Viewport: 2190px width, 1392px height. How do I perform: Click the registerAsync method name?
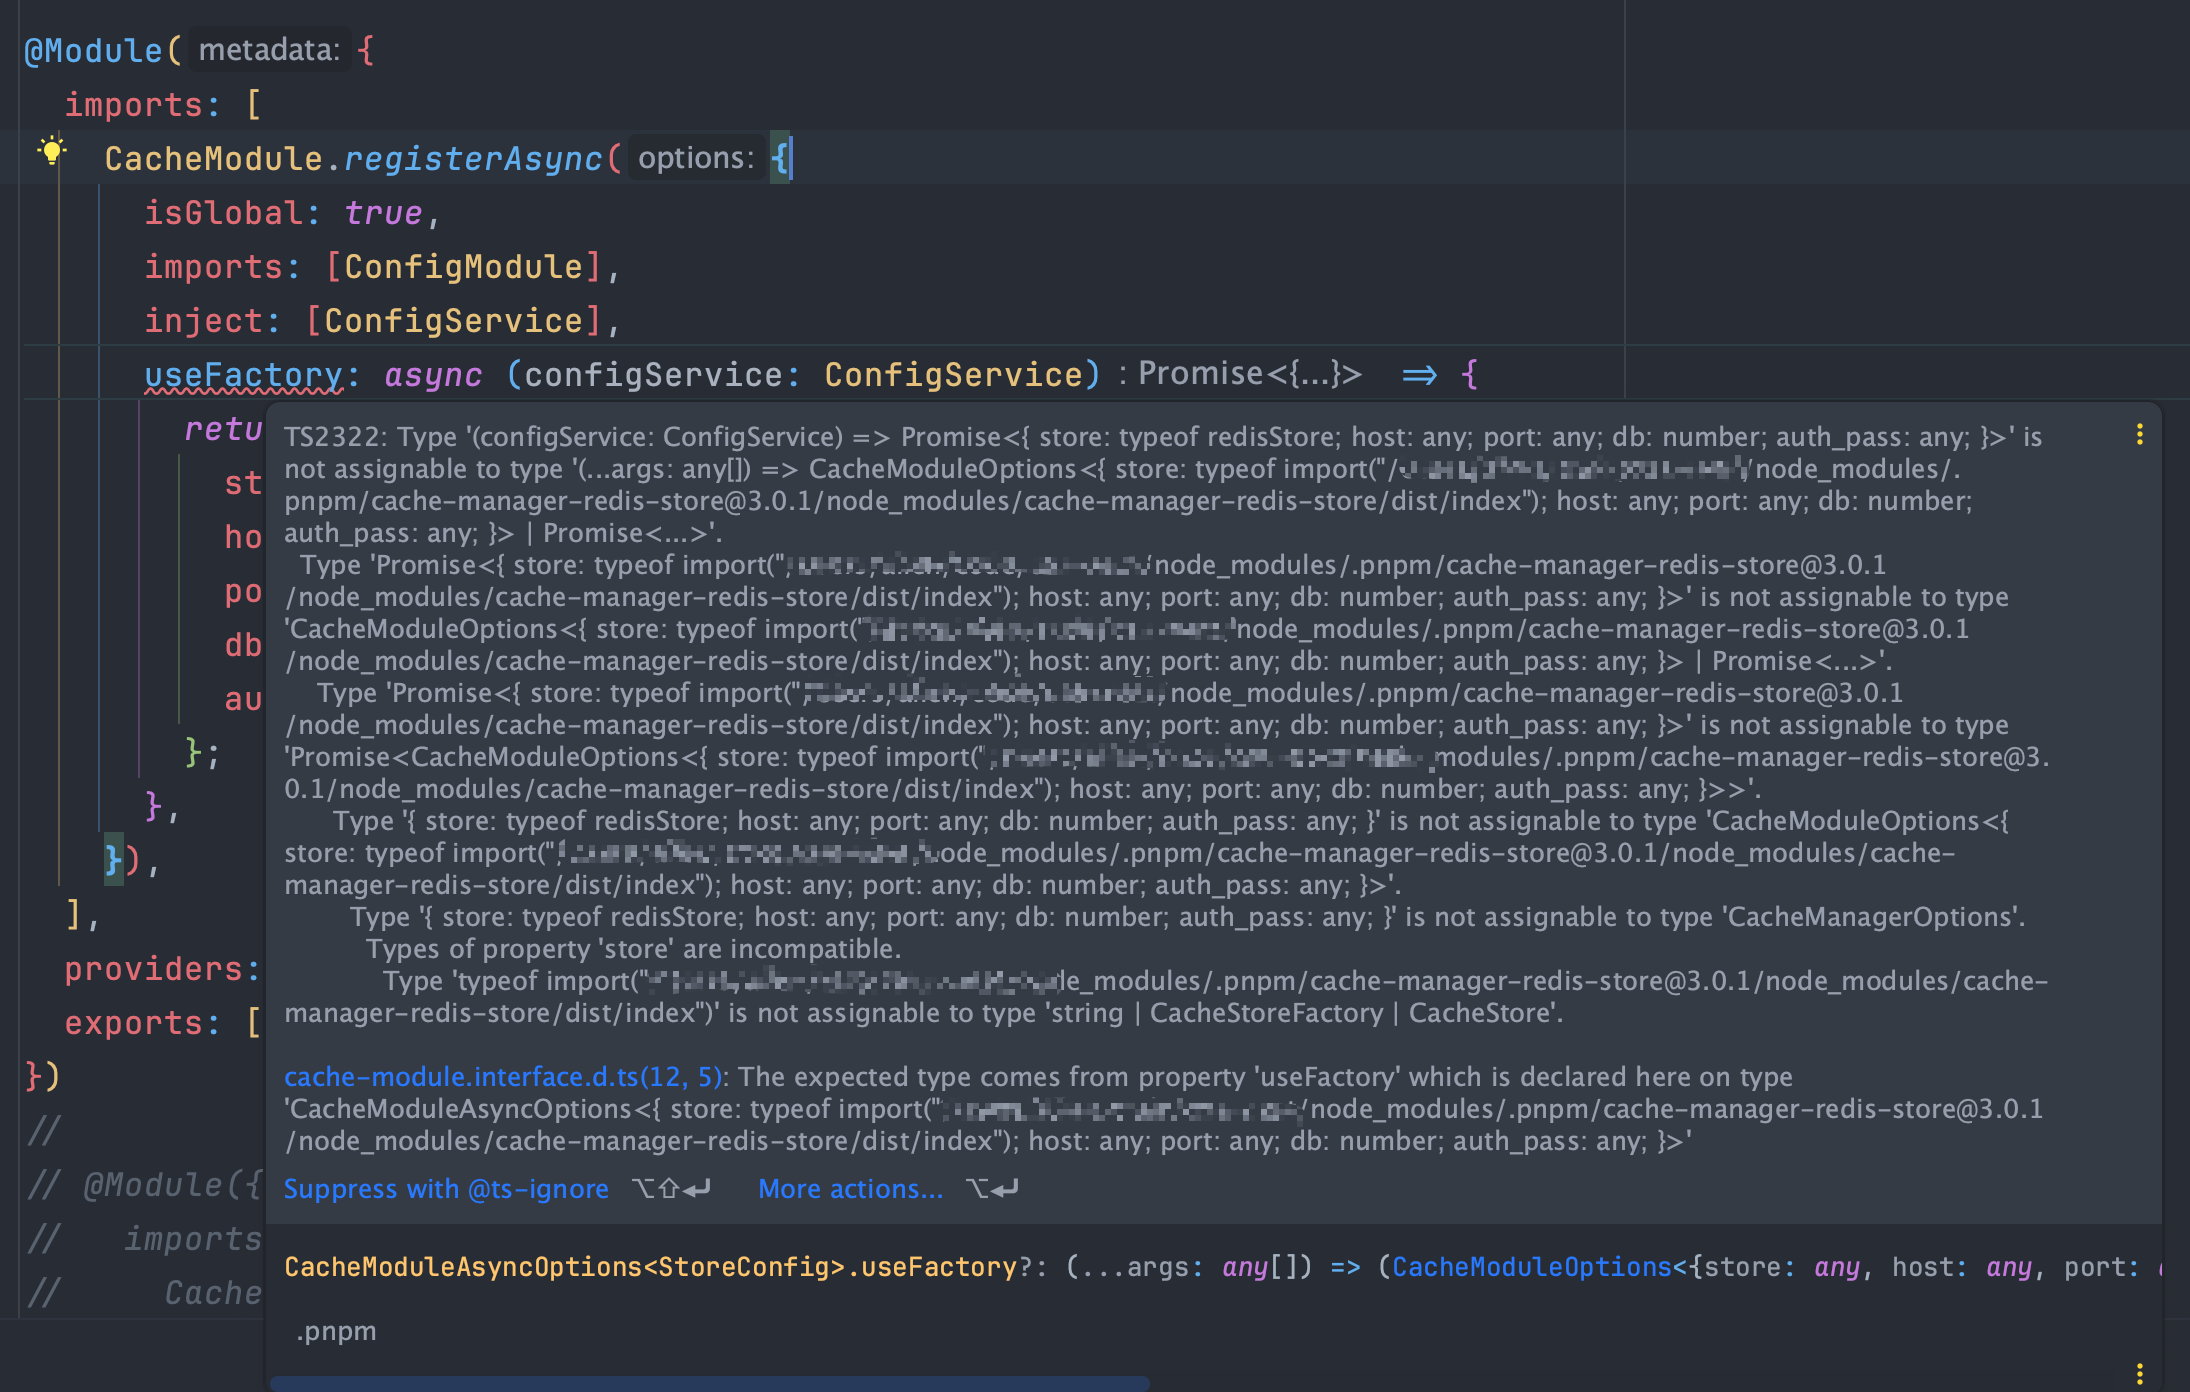point(473,159)
